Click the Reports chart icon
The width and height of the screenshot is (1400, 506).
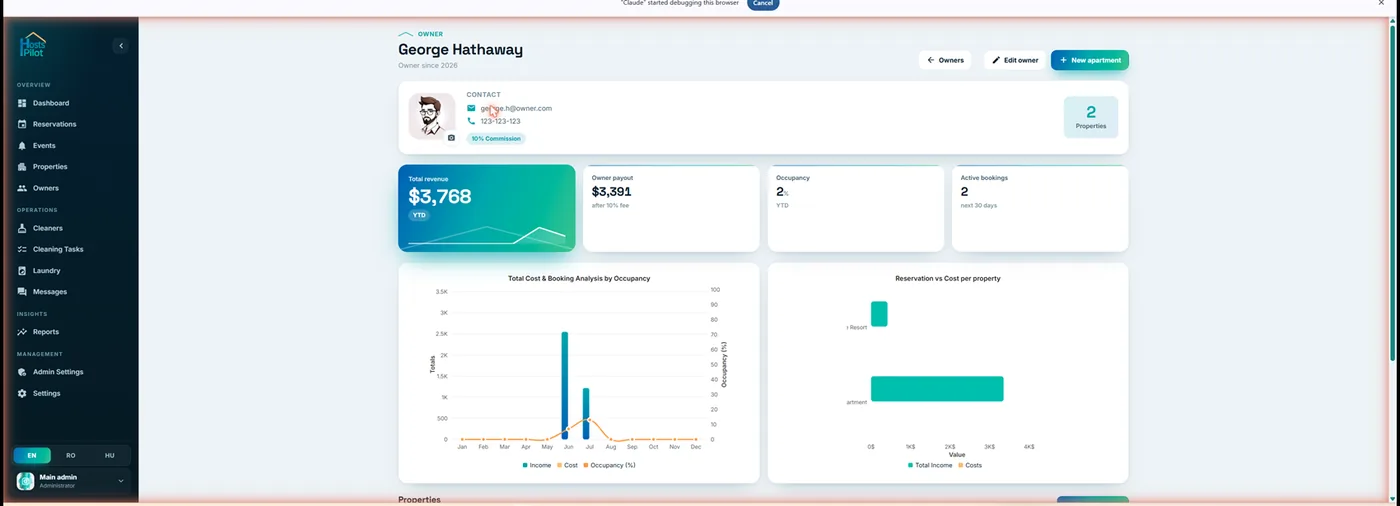point(22,332)
